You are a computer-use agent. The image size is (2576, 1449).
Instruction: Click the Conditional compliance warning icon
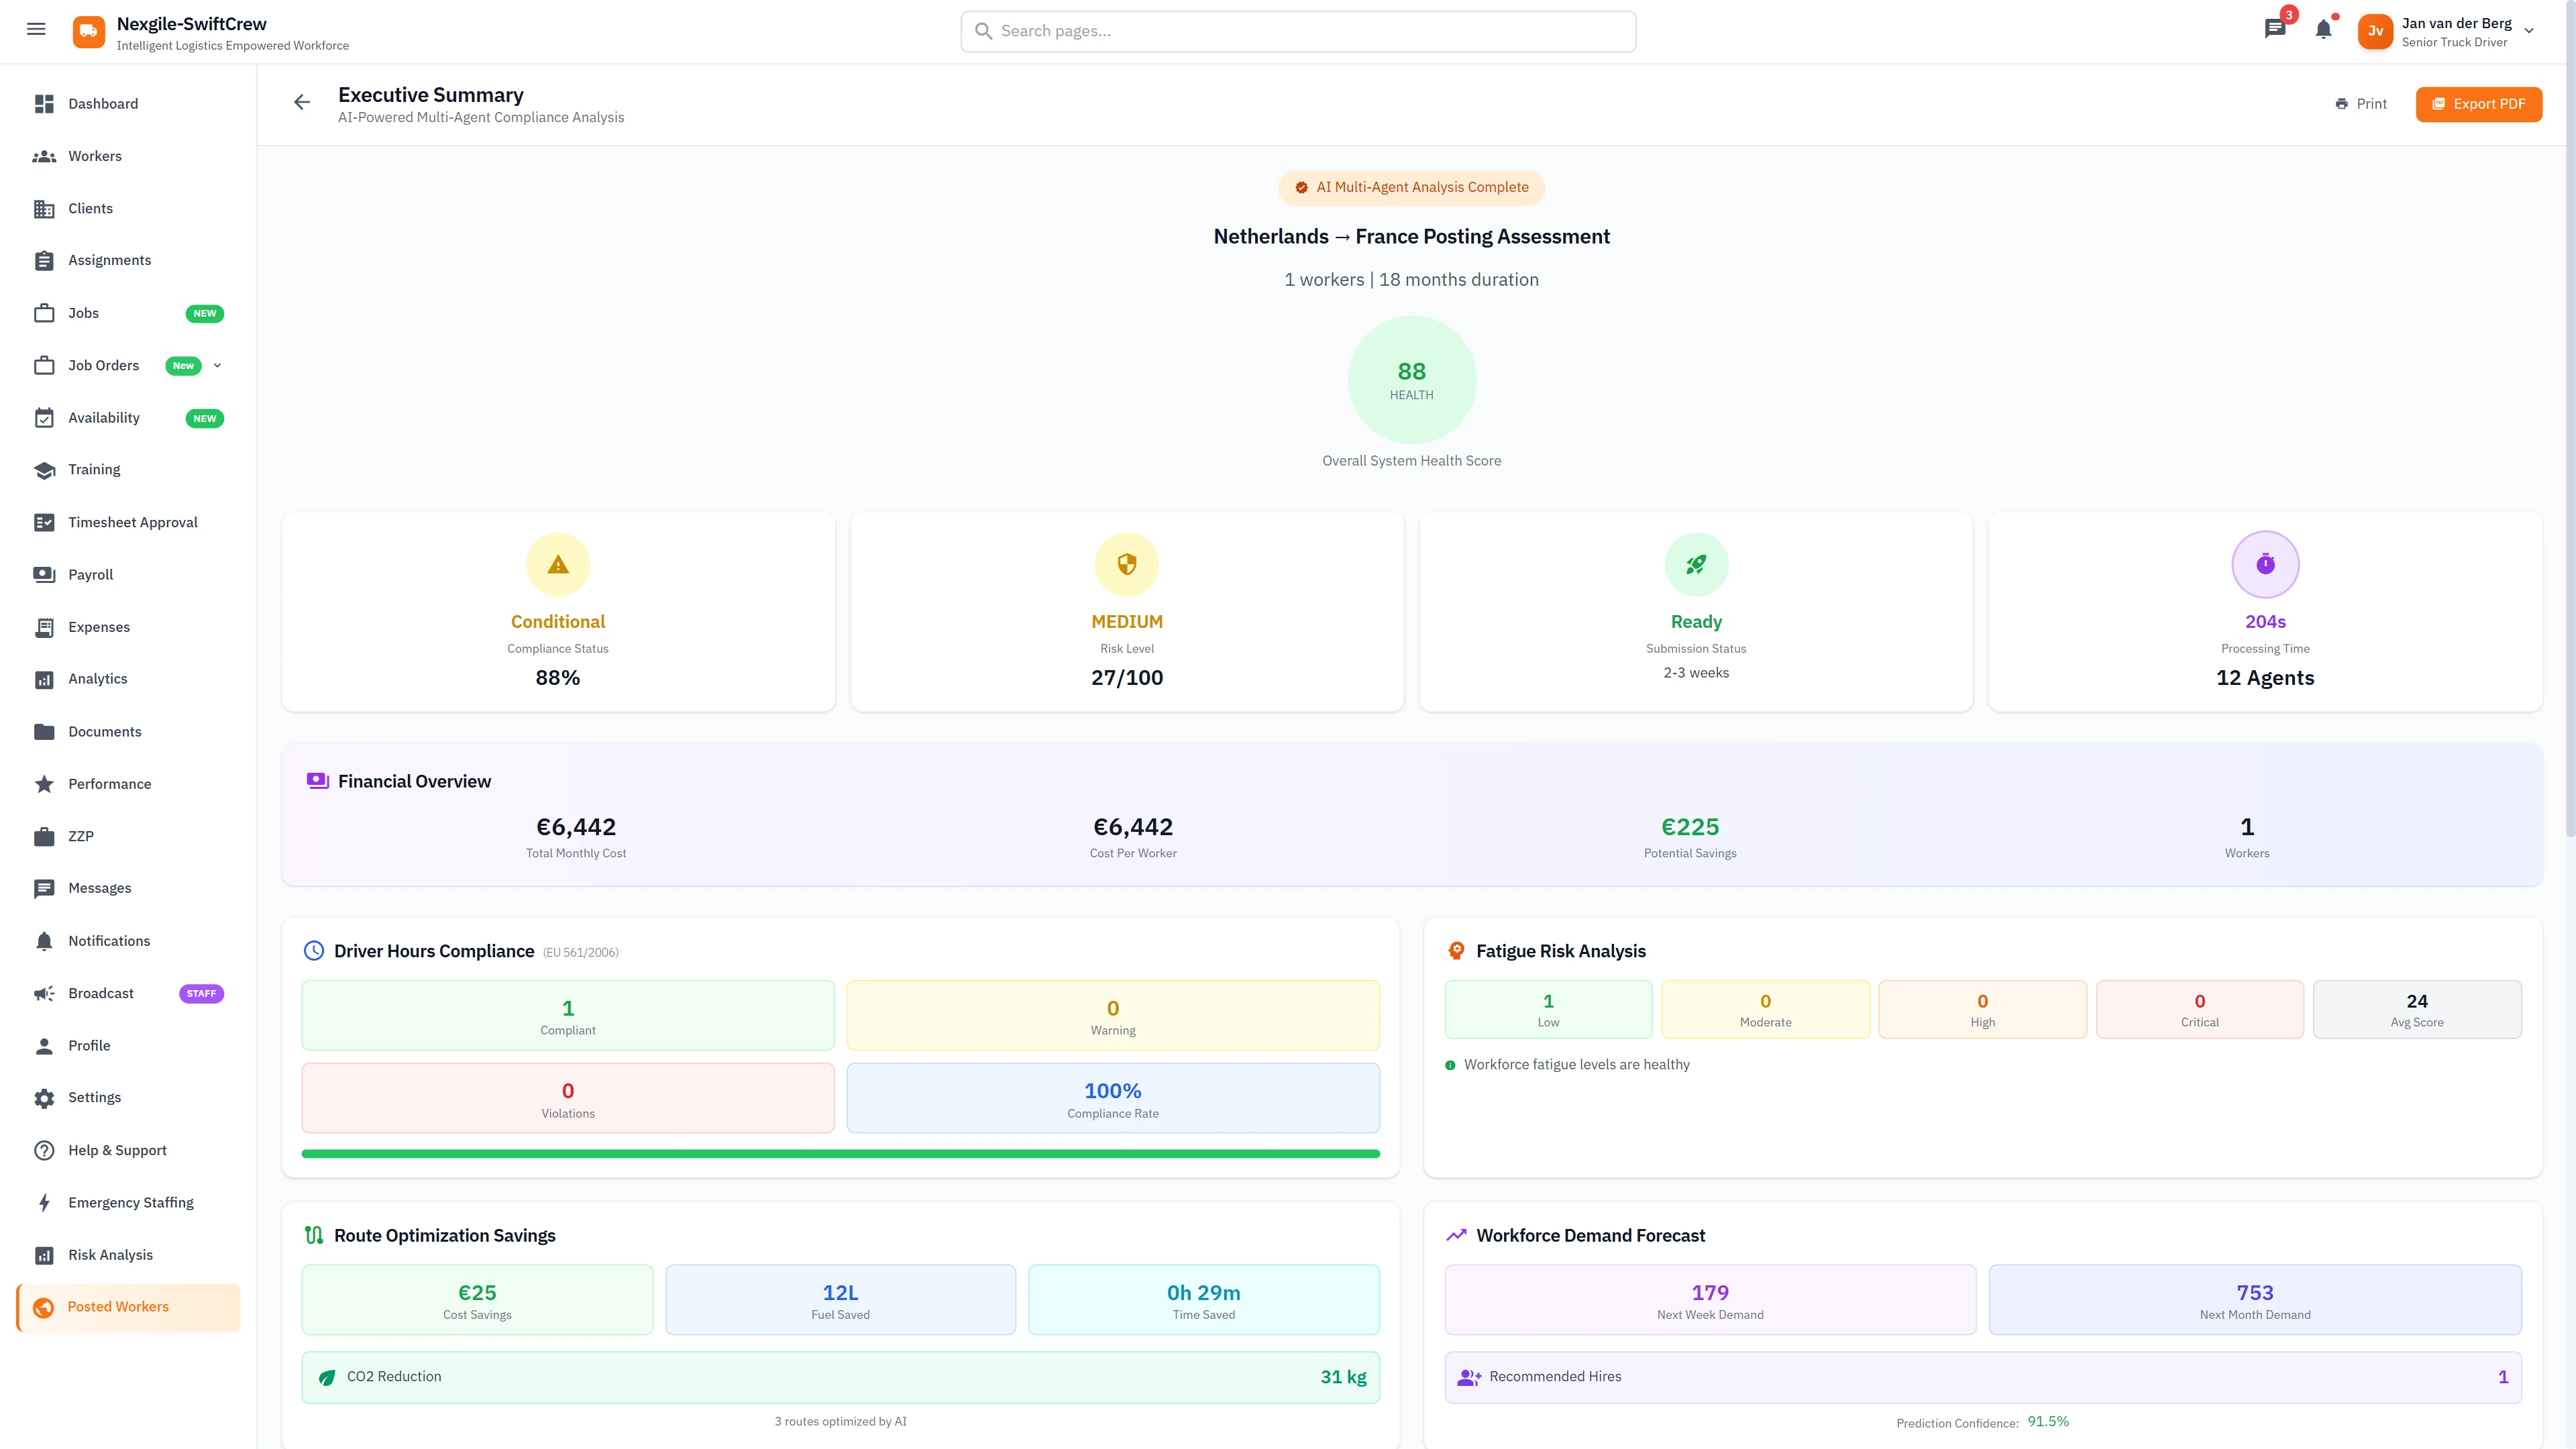(x=558, y=565)
